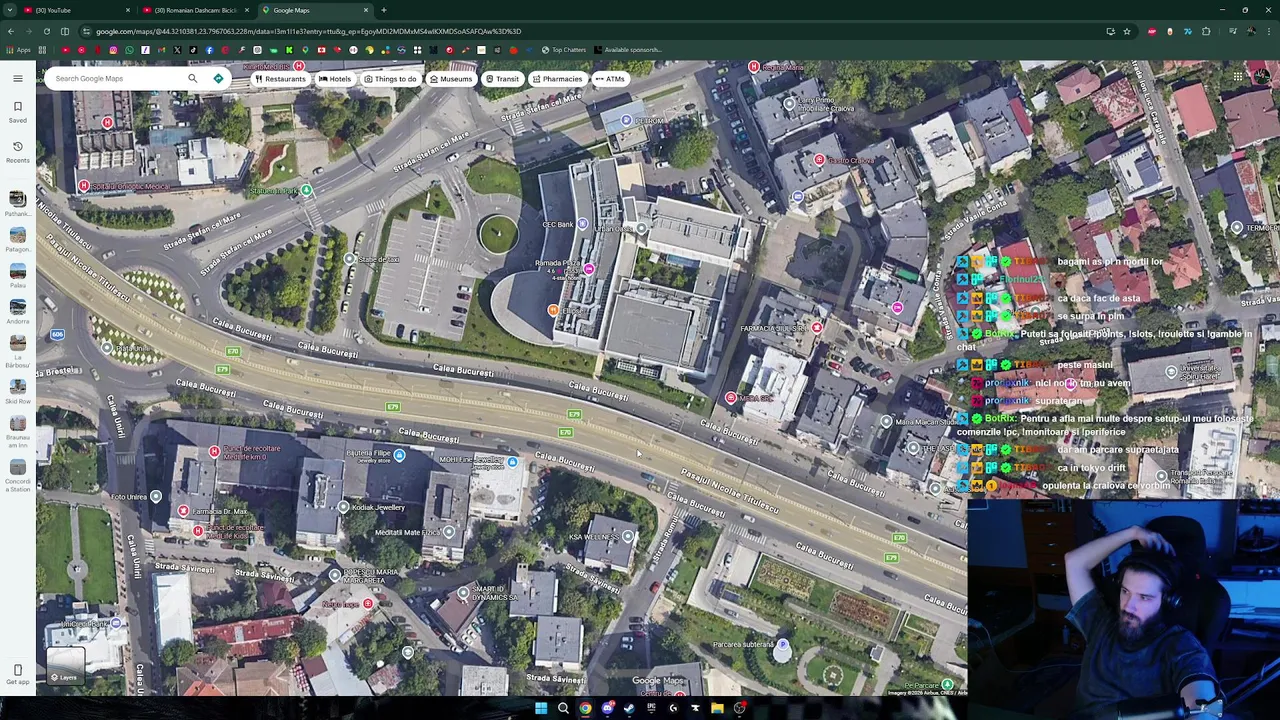Image resolution: width=1280 pixels, height=720 pixels.
Task: Click the CEC Bank map marker
Action: [x=581, y=224]
